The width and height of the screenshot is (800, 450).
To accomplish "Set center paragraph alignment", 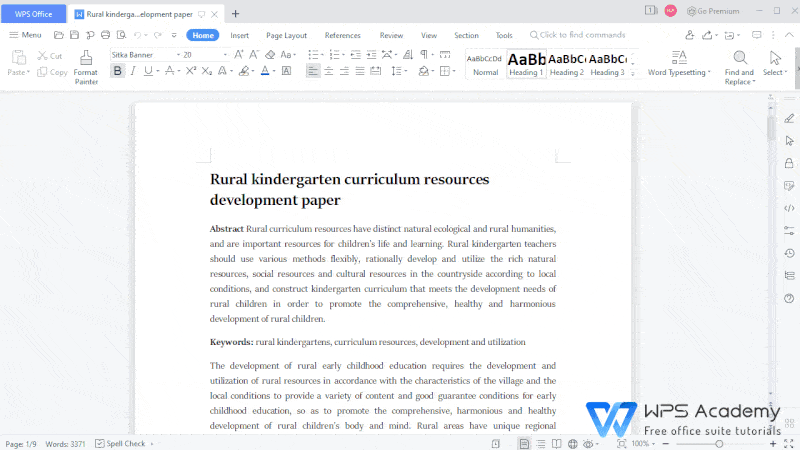I will click(329, 71).
